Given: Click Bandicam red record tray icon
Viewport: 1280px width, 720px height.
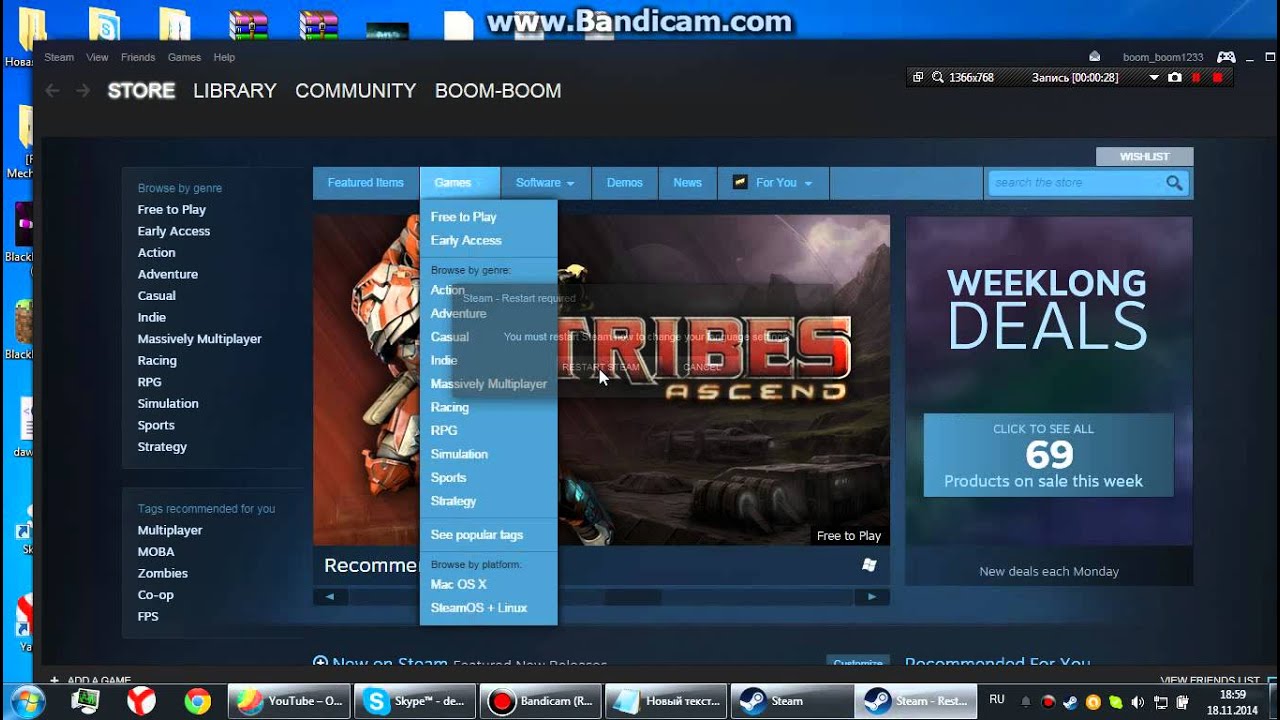Looking at the screenshot, I should (1047, 702).
